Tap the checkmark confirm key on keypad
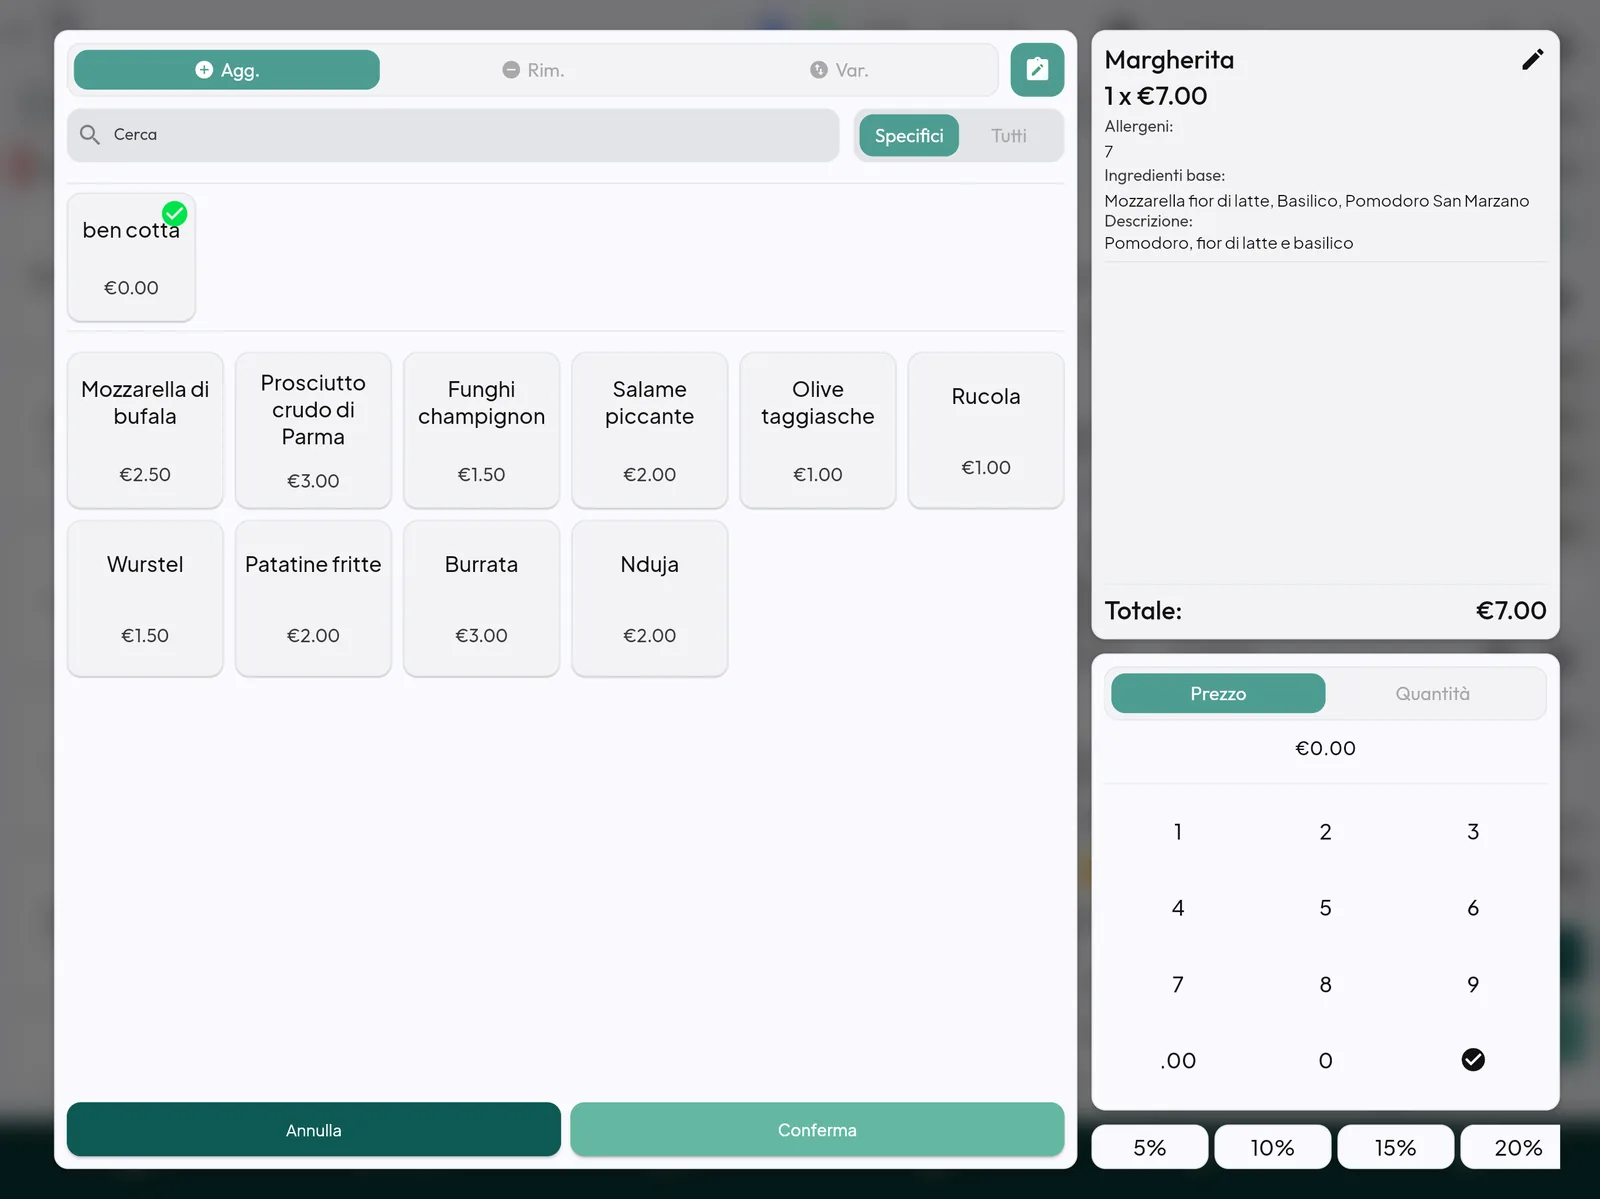The width and height of the screenshot is (1600, 1199). tap(1473, 1060)
